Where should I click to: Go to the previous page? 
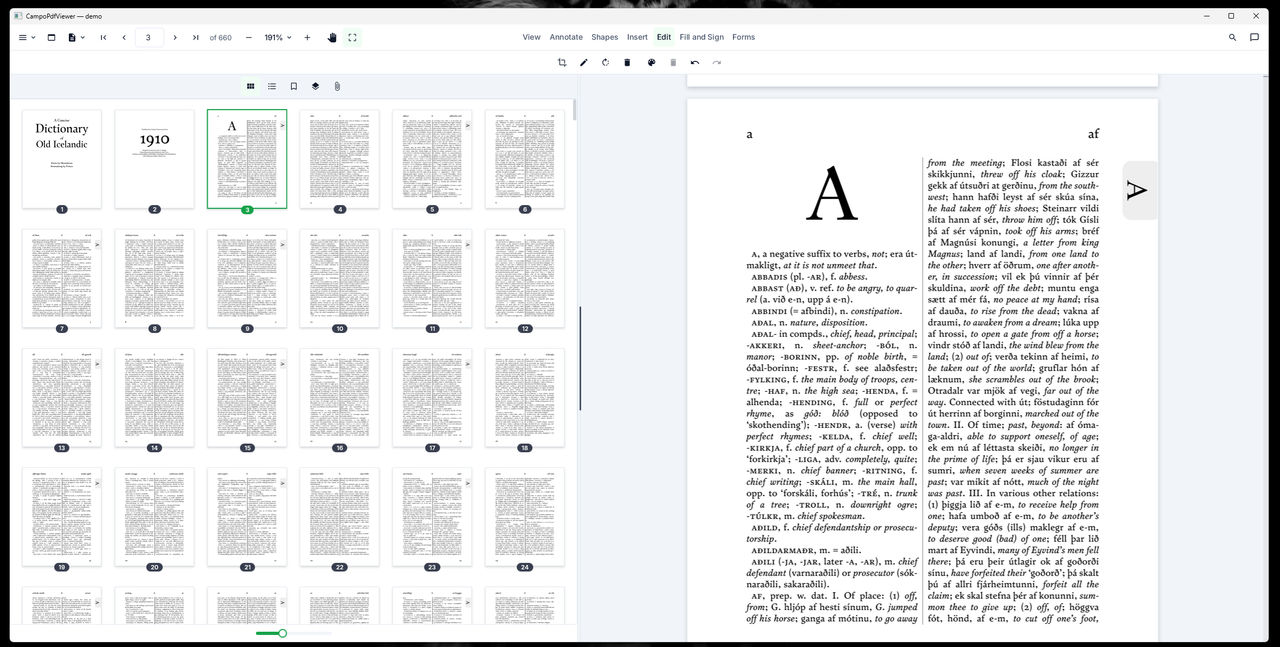coord(124,37)
